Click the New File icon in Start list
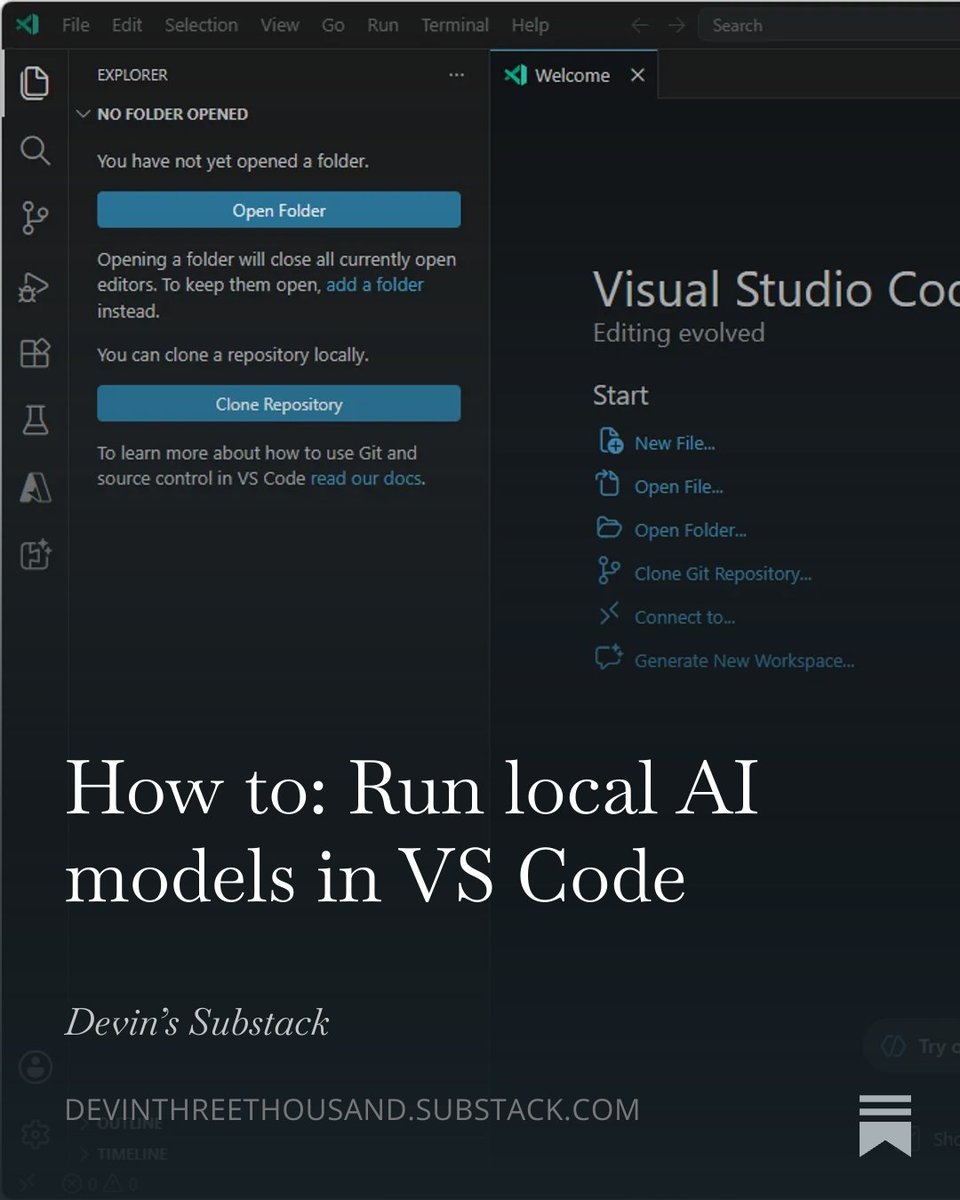 click(x=610, y=441)
